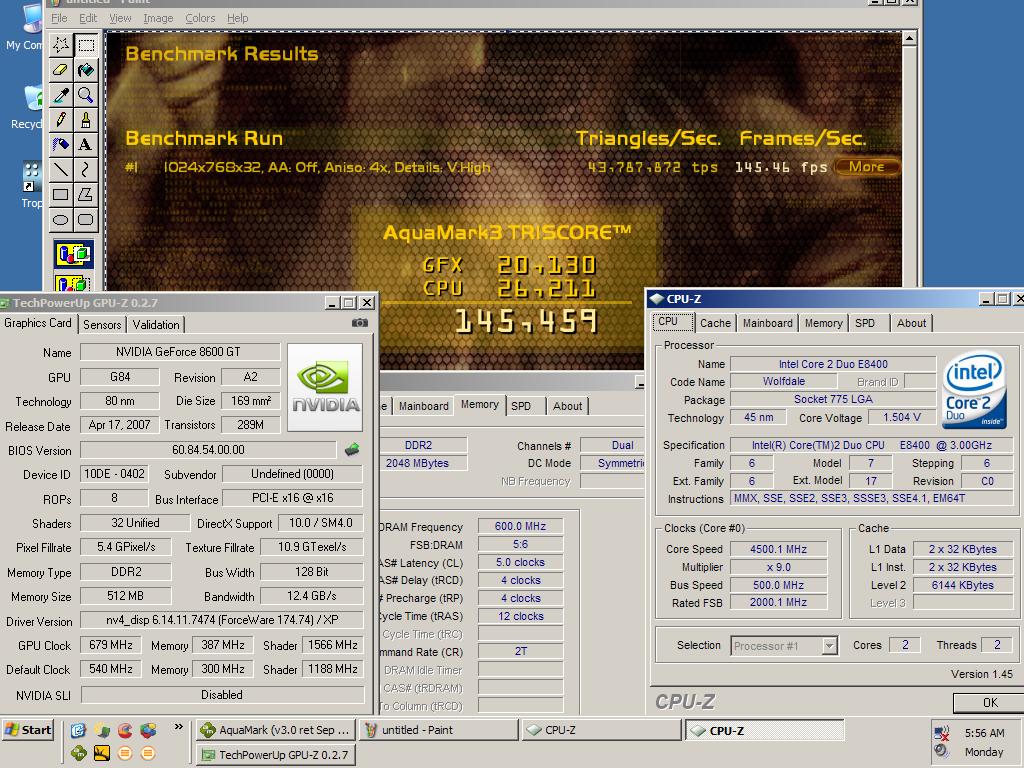Select the Brush tool in Paint
This screenshot has width=1024, height=768.
click(x=86, y=120)
